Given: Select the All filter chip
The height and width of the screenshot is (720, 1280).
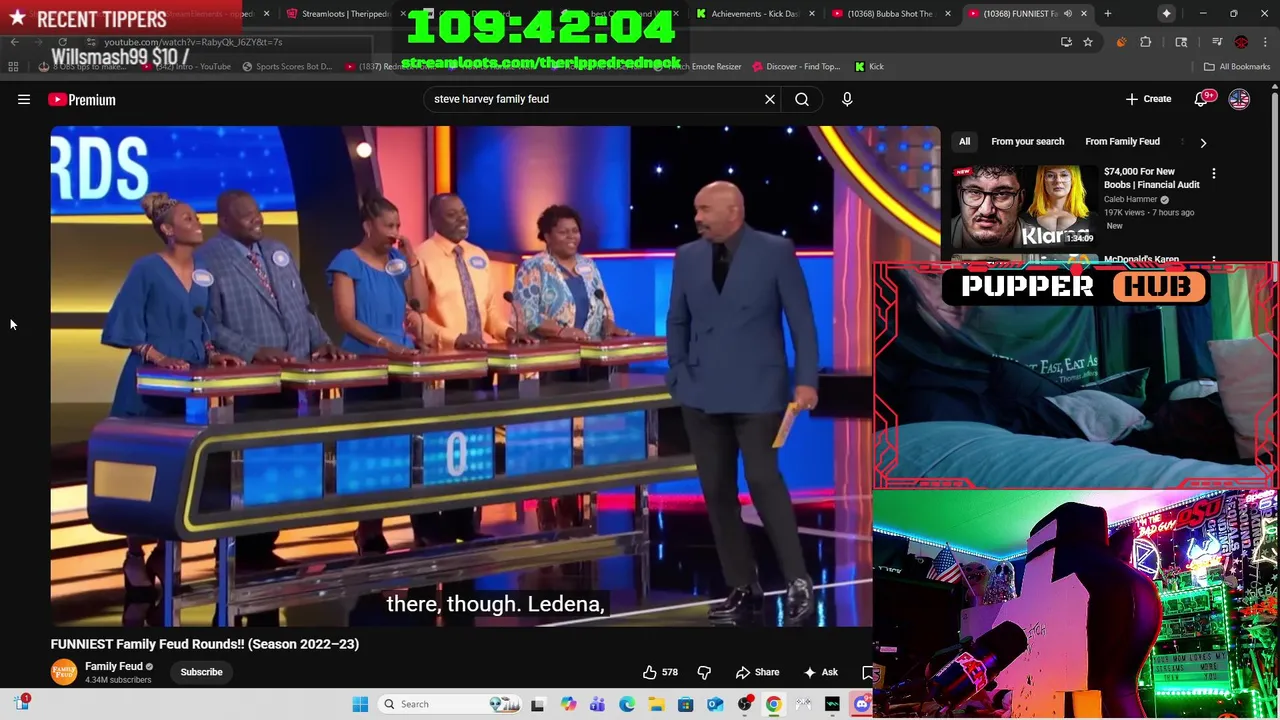Looking at the screenshot, I should [964, 142].
